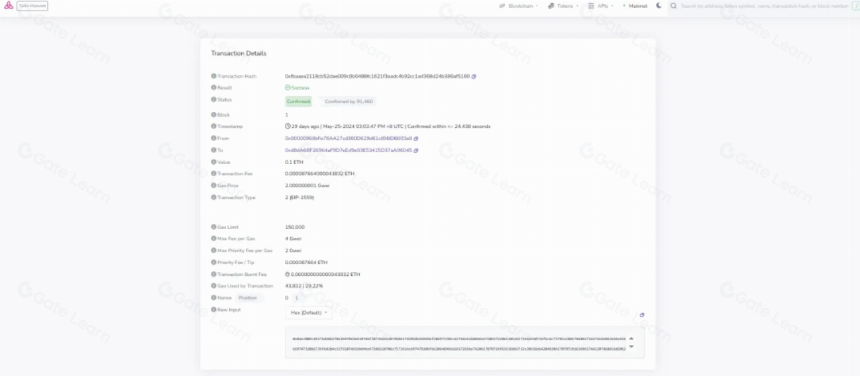
Task: Click info icon beside Block
Action: coord(214,115)
